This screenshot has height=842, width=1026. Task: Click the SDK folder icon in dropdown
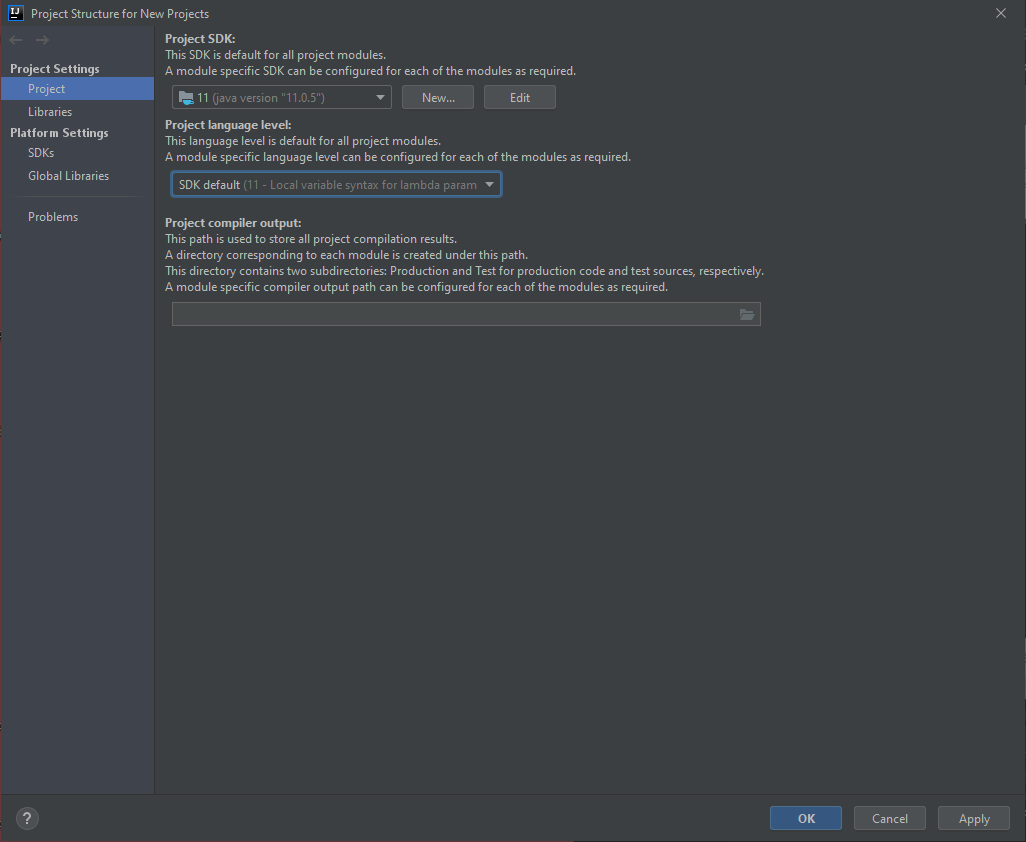186,98
